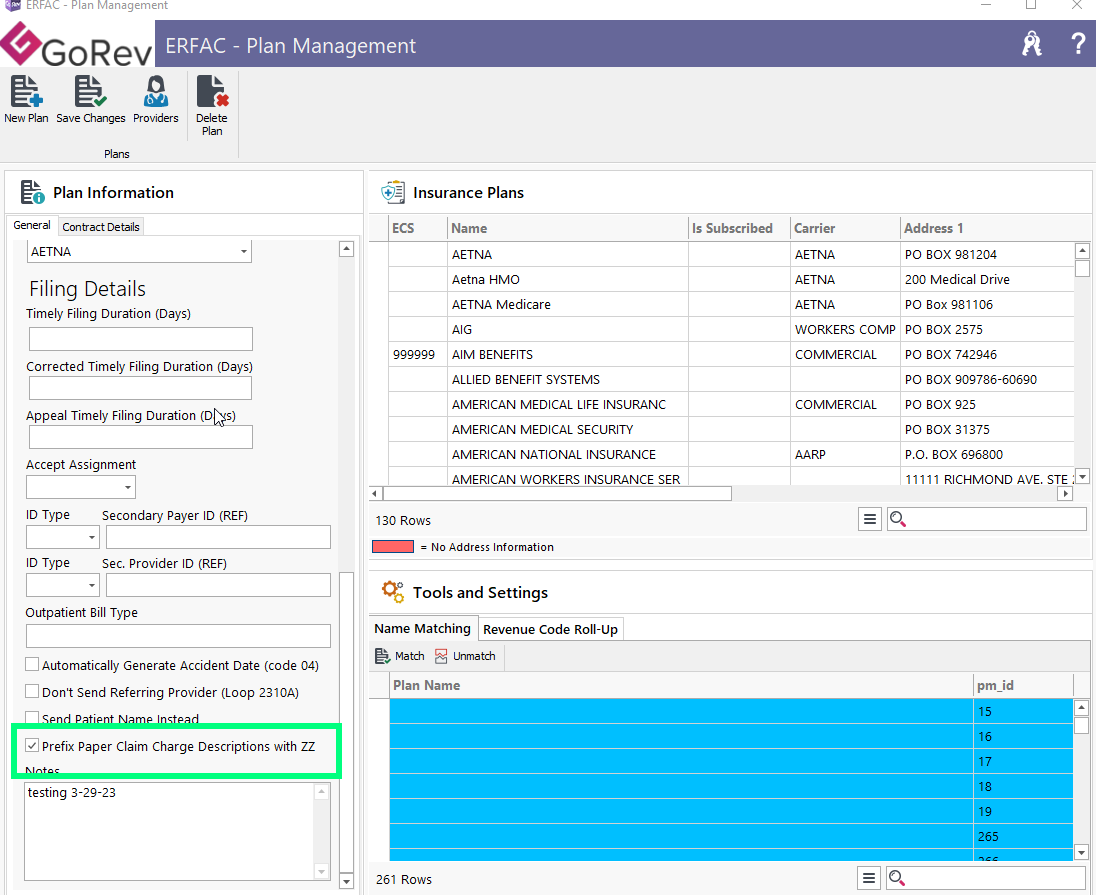
Task: Toggle Don't Send Referring Provider checkbox
Action: coord(32,692)
